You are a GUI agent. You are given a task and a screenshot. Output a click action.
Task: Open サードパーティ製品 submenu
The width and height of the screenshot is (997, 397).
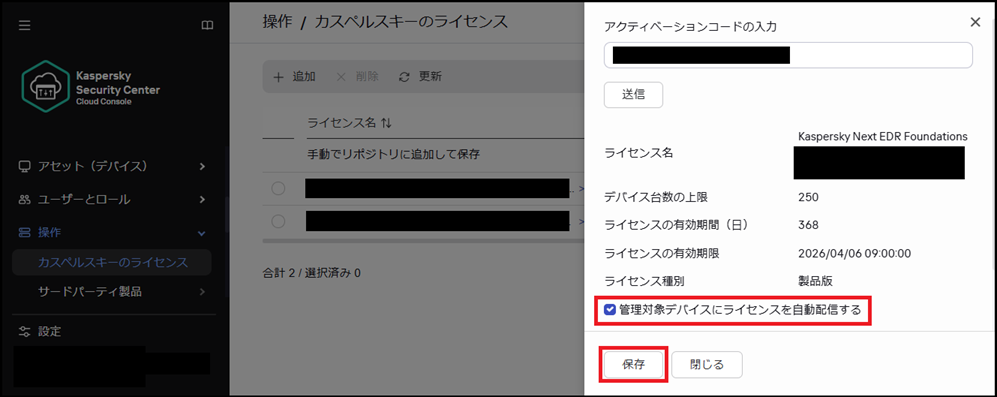113,292
